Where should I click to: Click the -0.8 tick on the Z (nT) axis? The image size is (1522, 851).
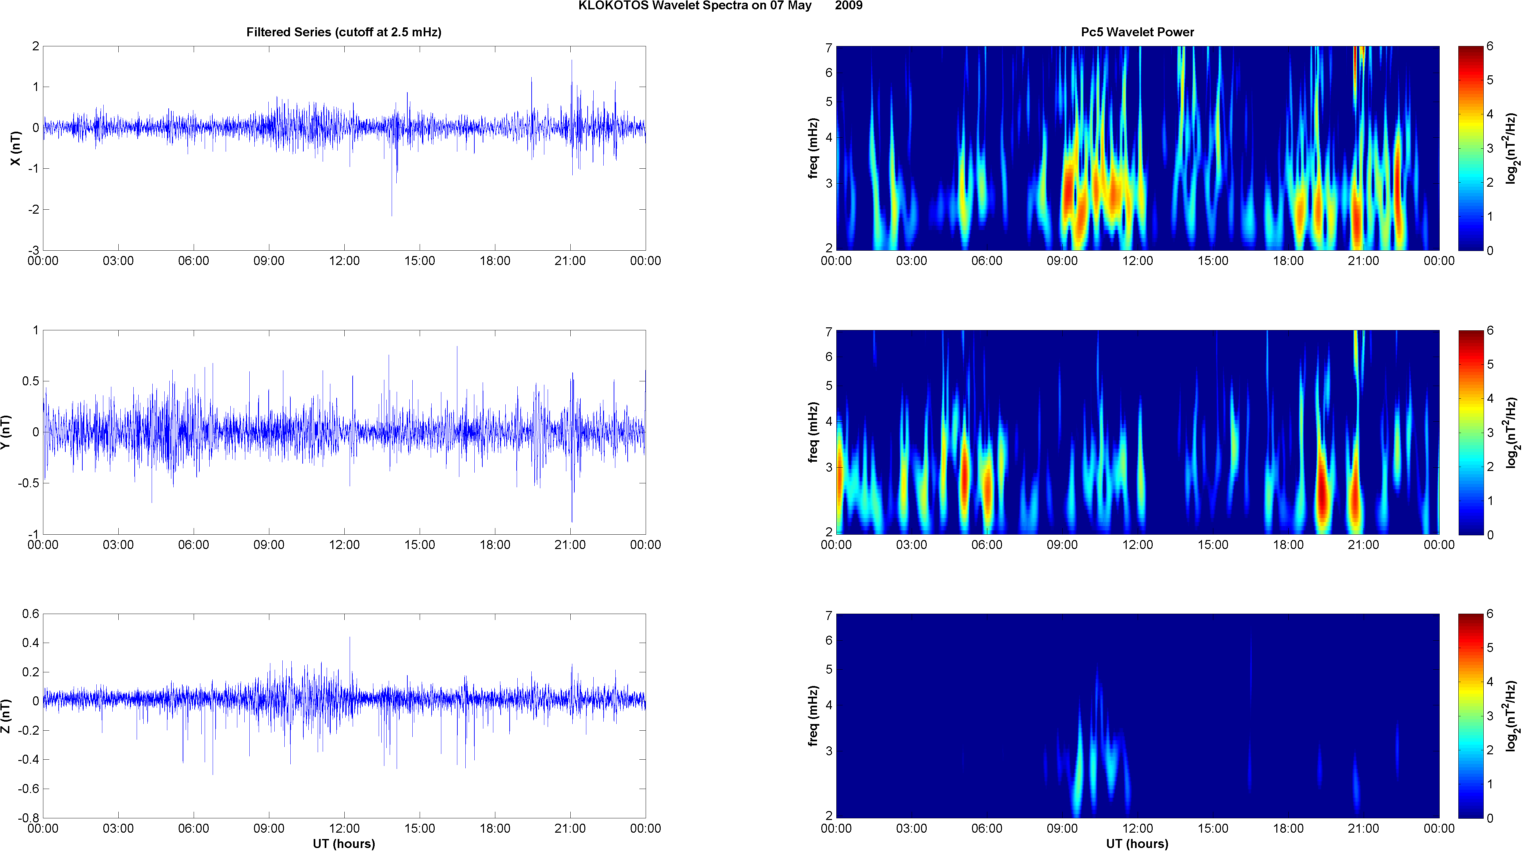31,818
